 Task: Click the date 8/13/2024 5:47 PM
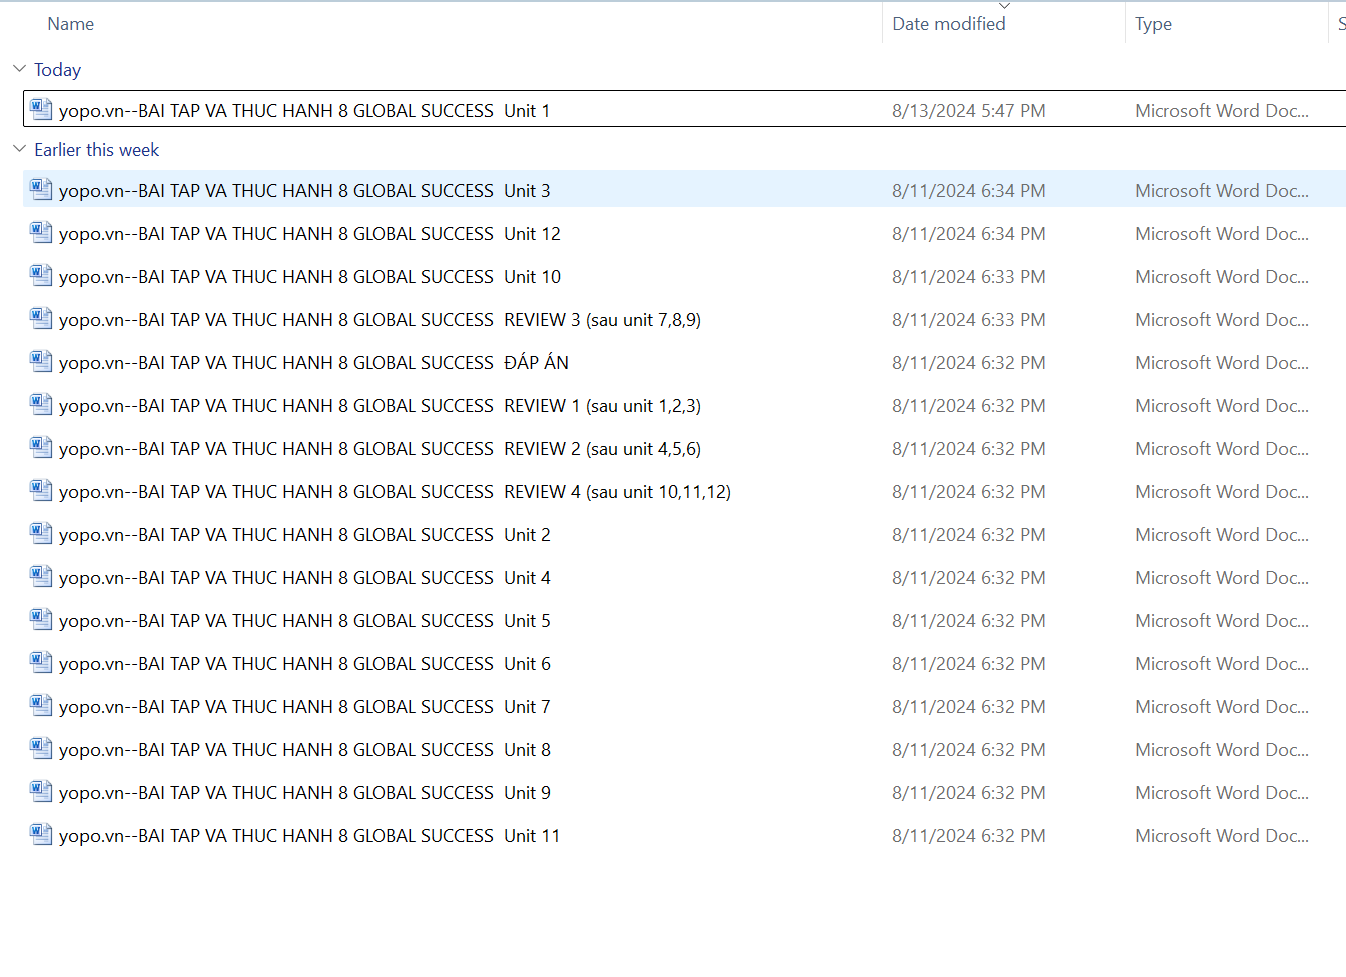click(x=969, y=111)
